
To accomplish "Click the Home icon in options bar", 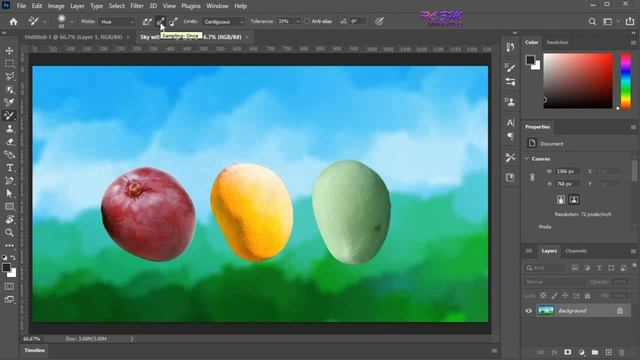I will (x=13, y=22).
